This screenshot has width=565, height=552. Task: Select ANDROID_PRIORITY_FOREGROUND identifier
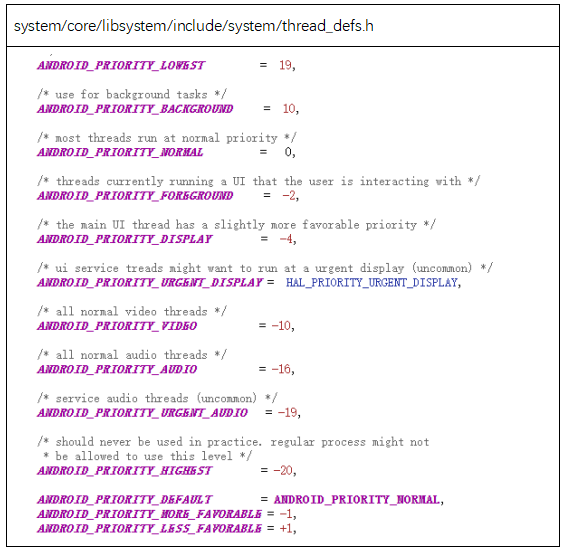(135, 196)
